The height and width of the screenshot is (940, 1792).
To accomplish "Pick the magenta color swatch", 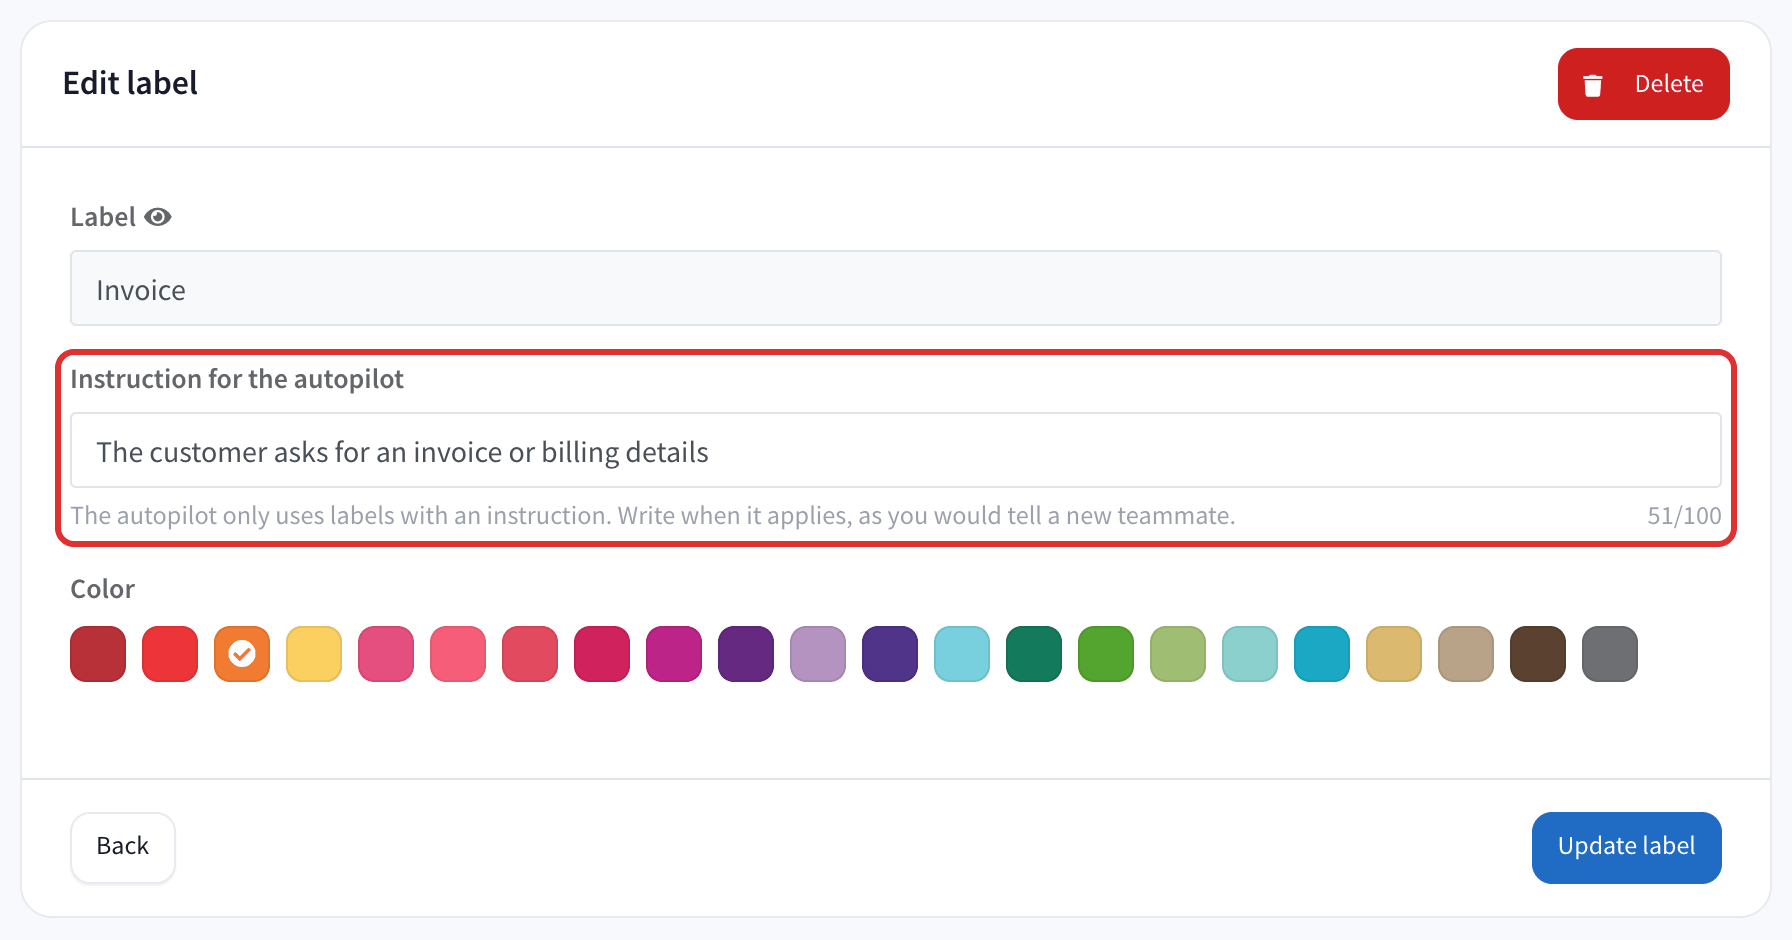I will click(x=674, y=654).
